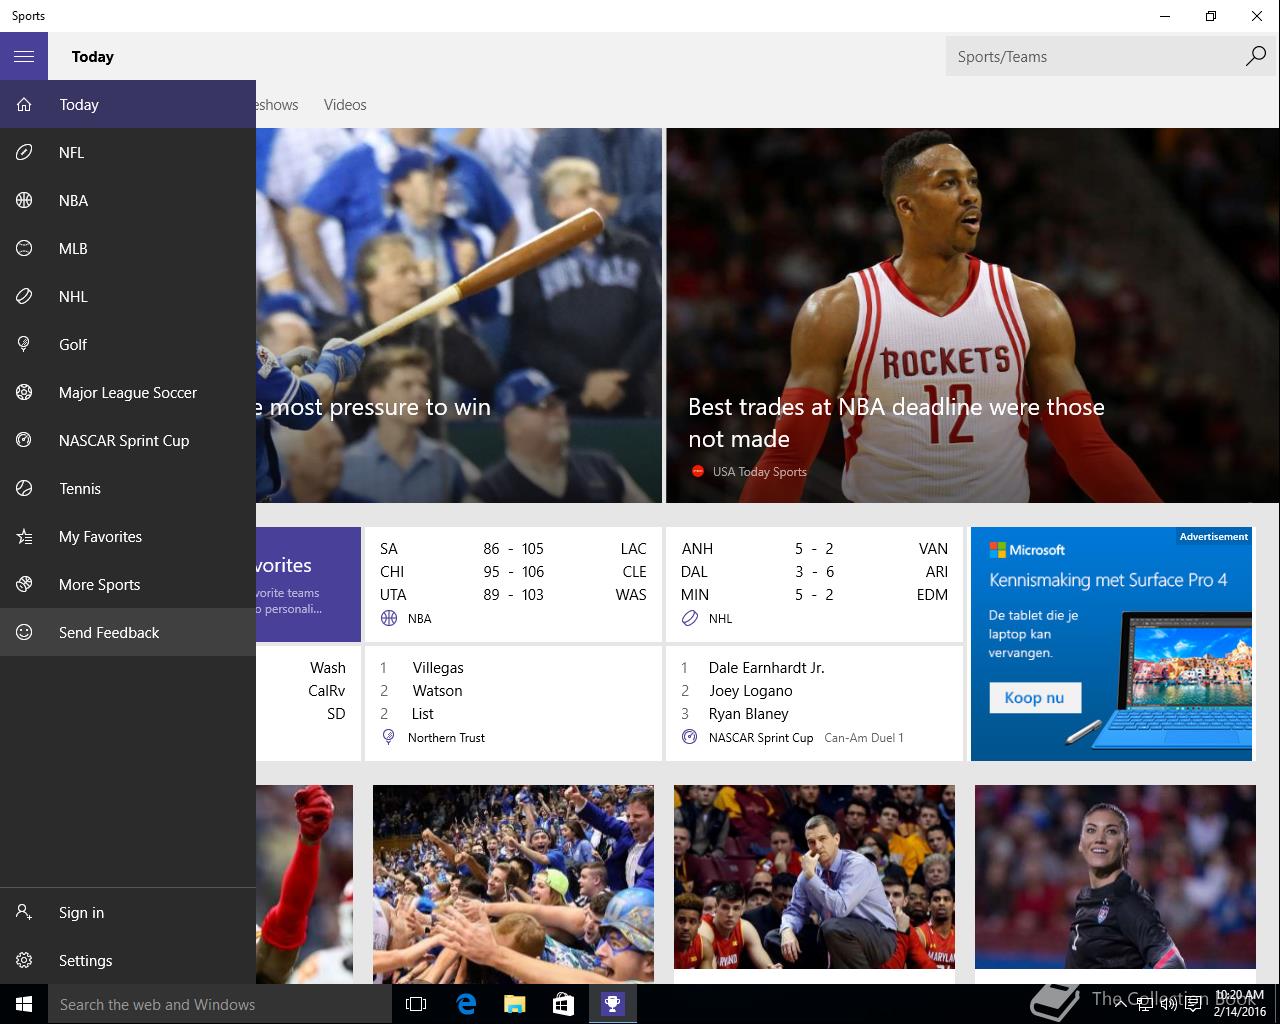Open the Windows Store taskbar icon
Screen dimensions: 1280x1024
click(x=563, y=1004)
